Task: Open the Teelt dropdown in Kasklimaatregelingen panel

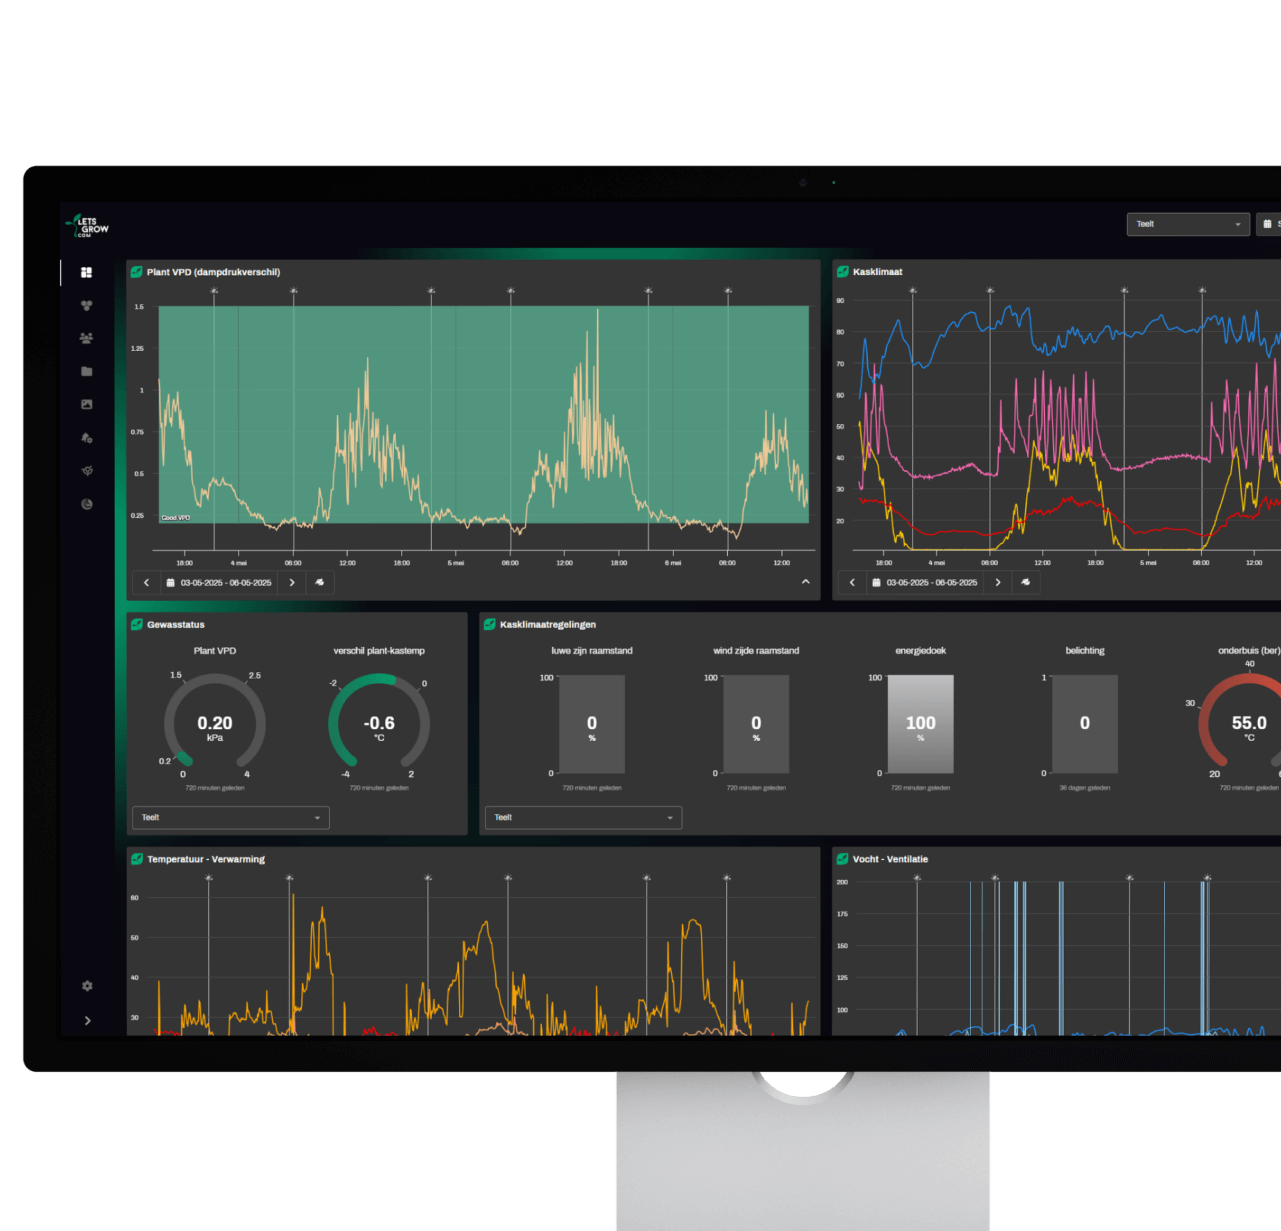Action: [584, 817]
